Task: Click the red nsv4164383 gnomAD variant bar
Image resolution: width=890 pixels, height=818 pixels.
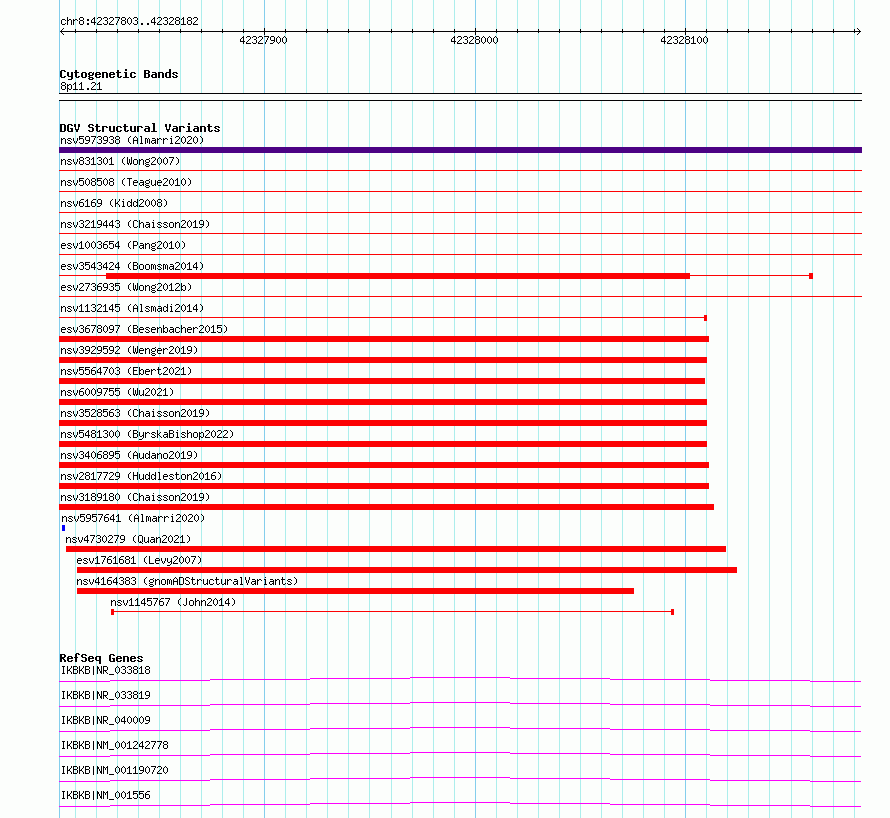Action: coord(355,591)
